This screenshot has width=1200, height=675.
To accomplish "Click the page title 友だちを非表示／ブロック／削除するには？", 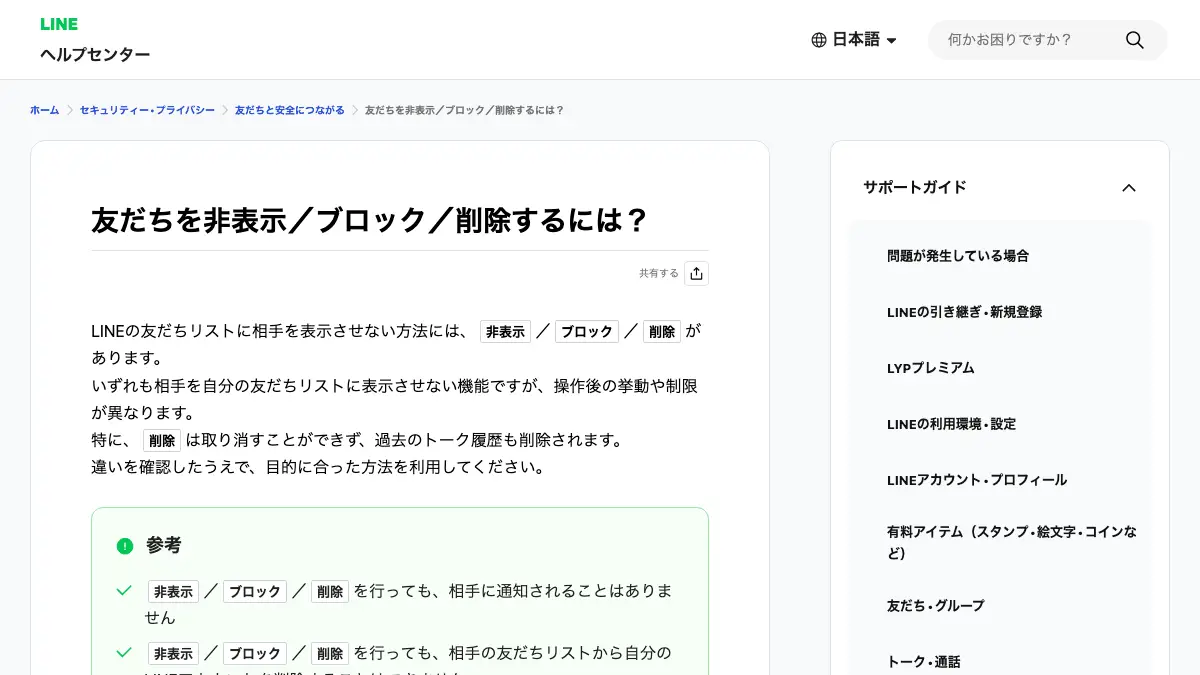I will click(370, 220).
